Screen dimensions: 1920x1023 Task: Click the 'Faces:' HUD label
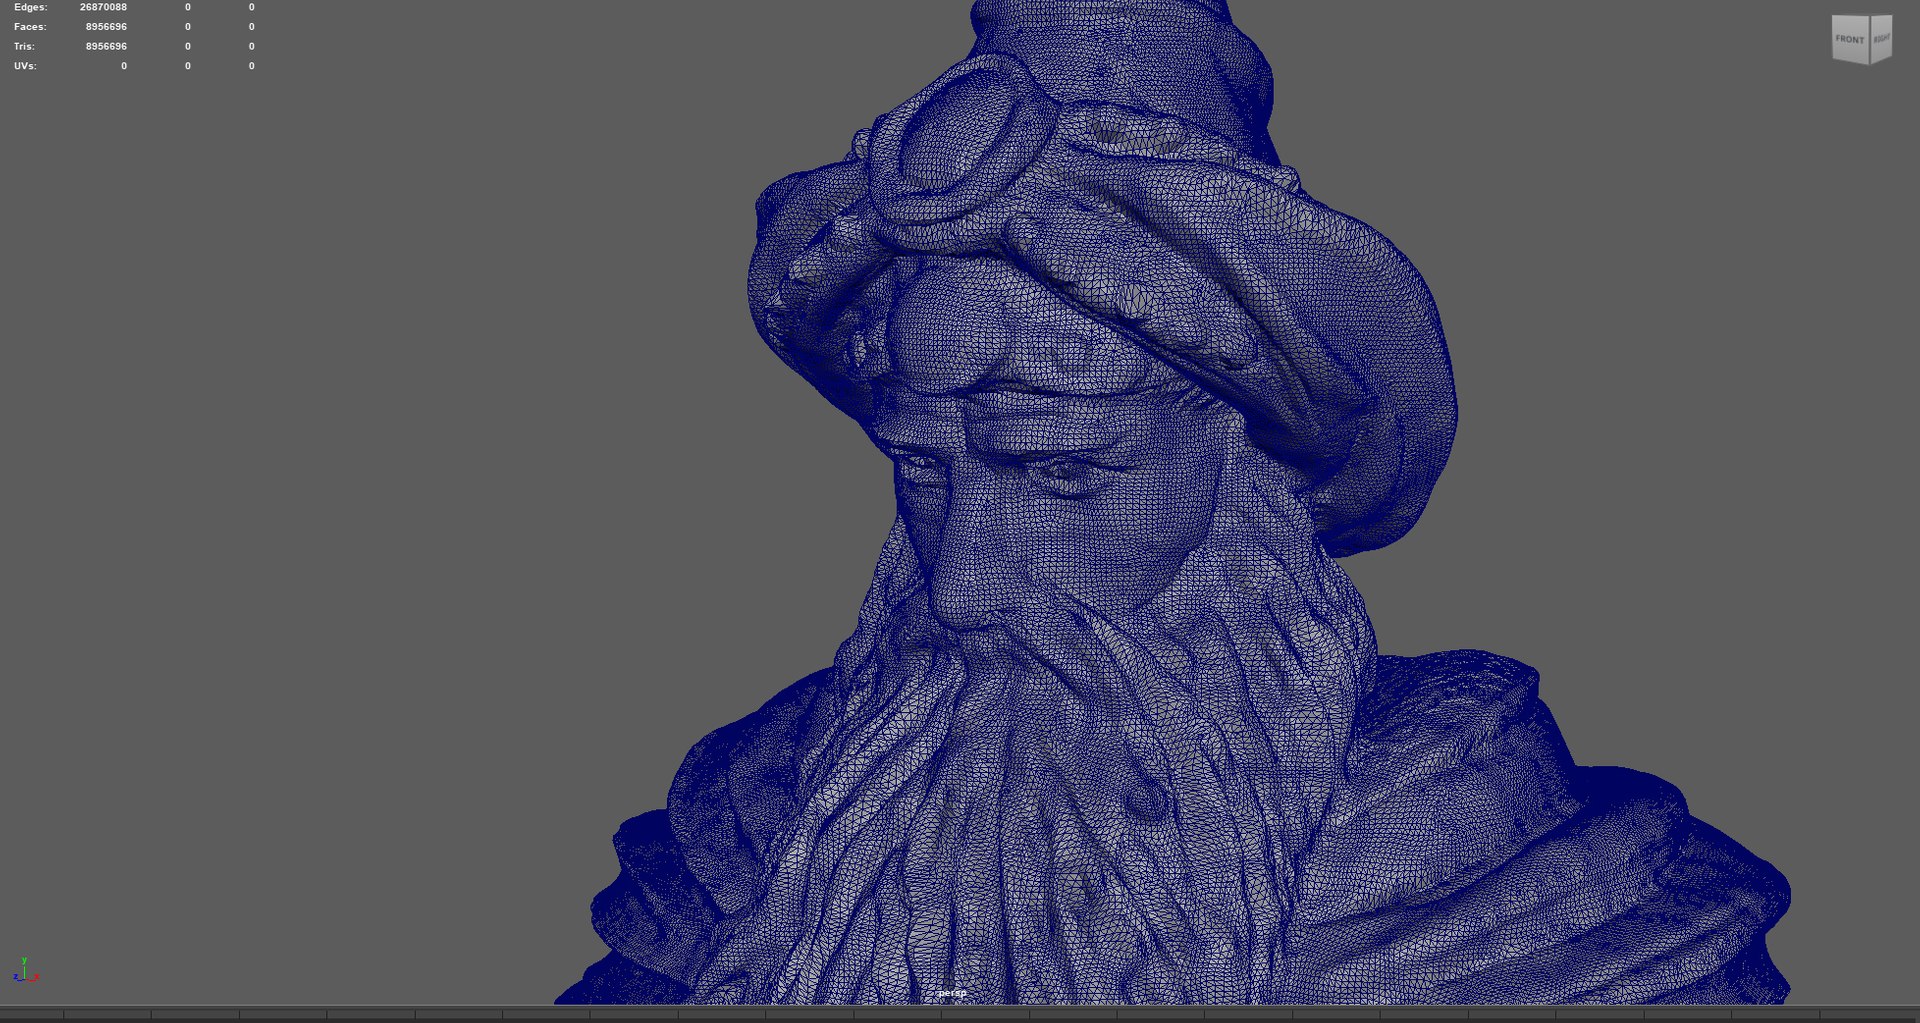point(30,27)
